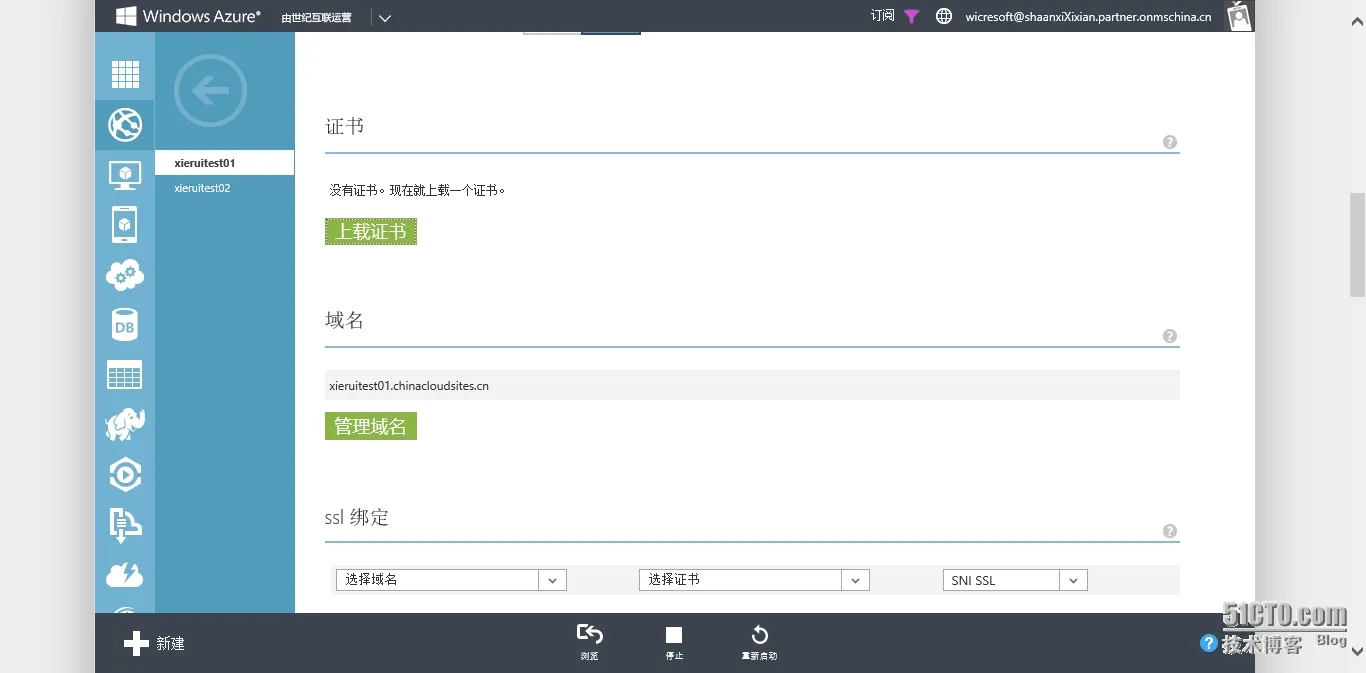Open the SNI SSL dropdown
The height and width of the screenshot is (673, 1366).
(1015, 580)
